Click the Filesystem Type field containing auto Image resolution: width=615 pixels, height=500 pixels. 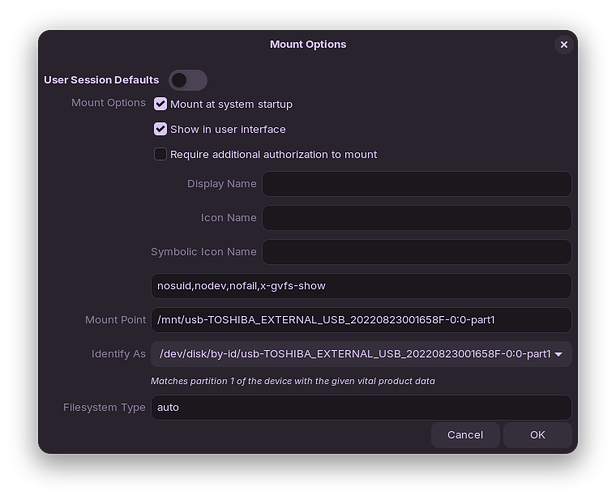(360, 408)
